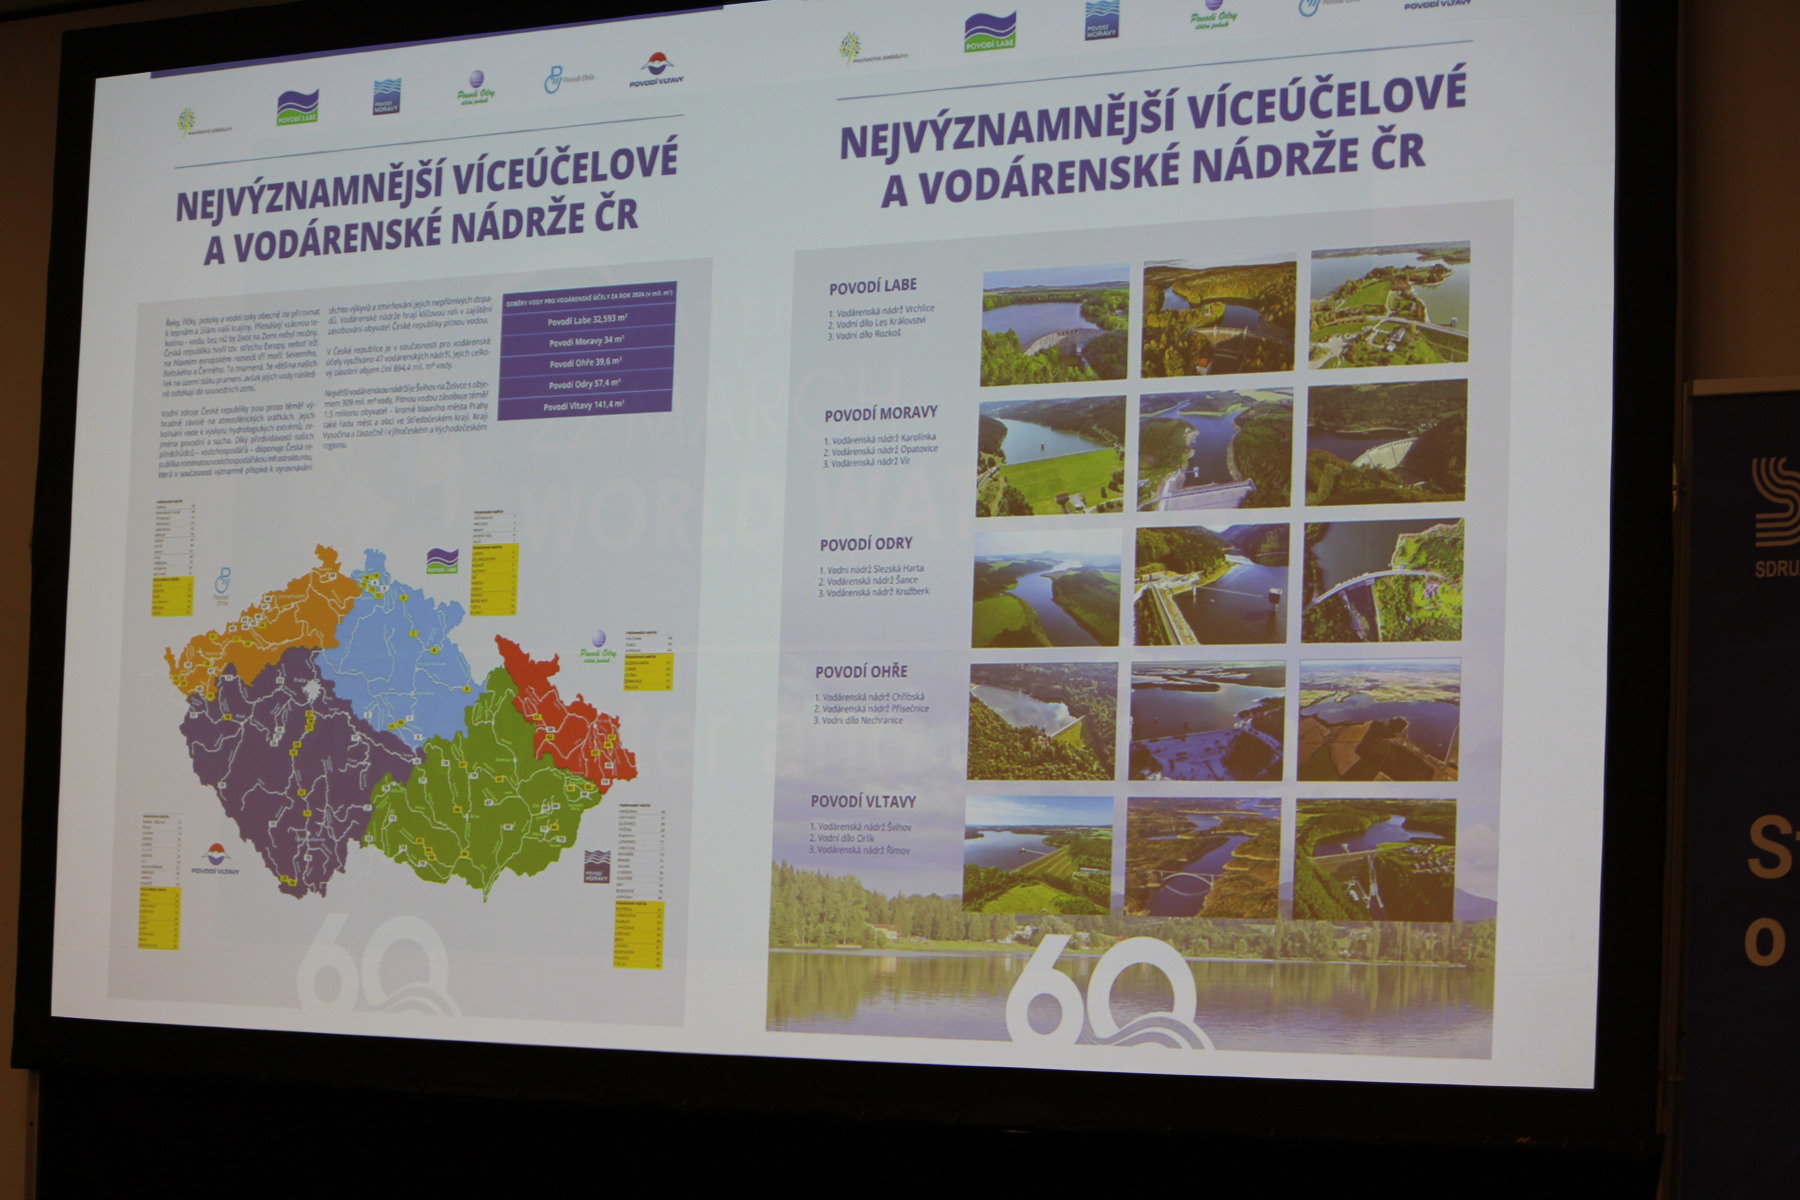
Task: Open middle photo in the Povodí Moravy row
Action: click(x=1214, y=452)
